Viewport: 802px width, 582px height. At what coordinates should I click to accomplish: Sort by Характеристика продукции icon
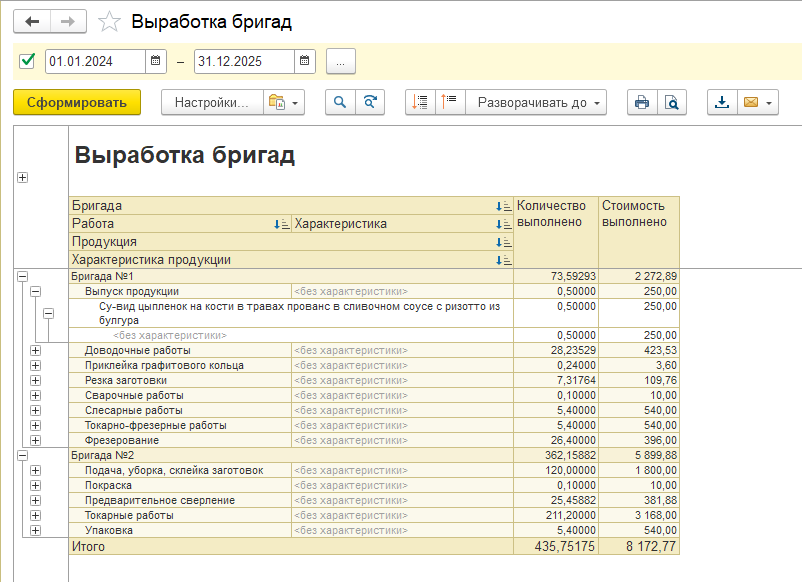[x=503, y=260]
